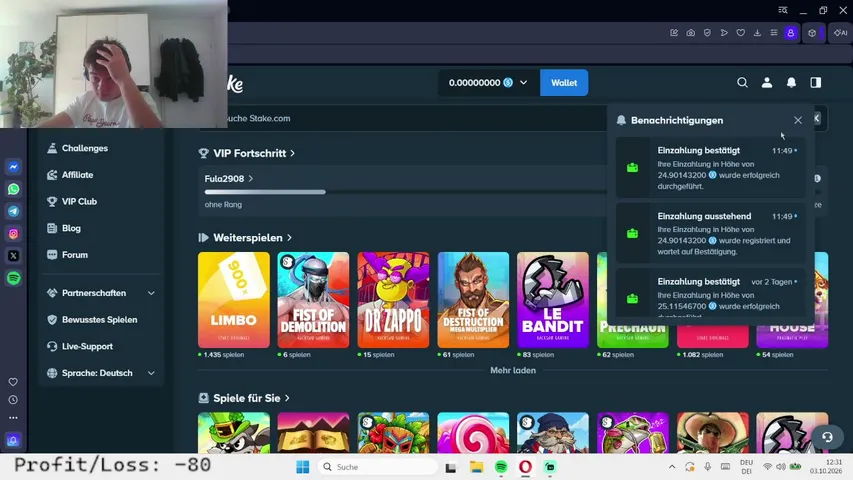853x480 pixels.
Task: Click the Opera toolbar shield icon
Action: click(707, 33)
